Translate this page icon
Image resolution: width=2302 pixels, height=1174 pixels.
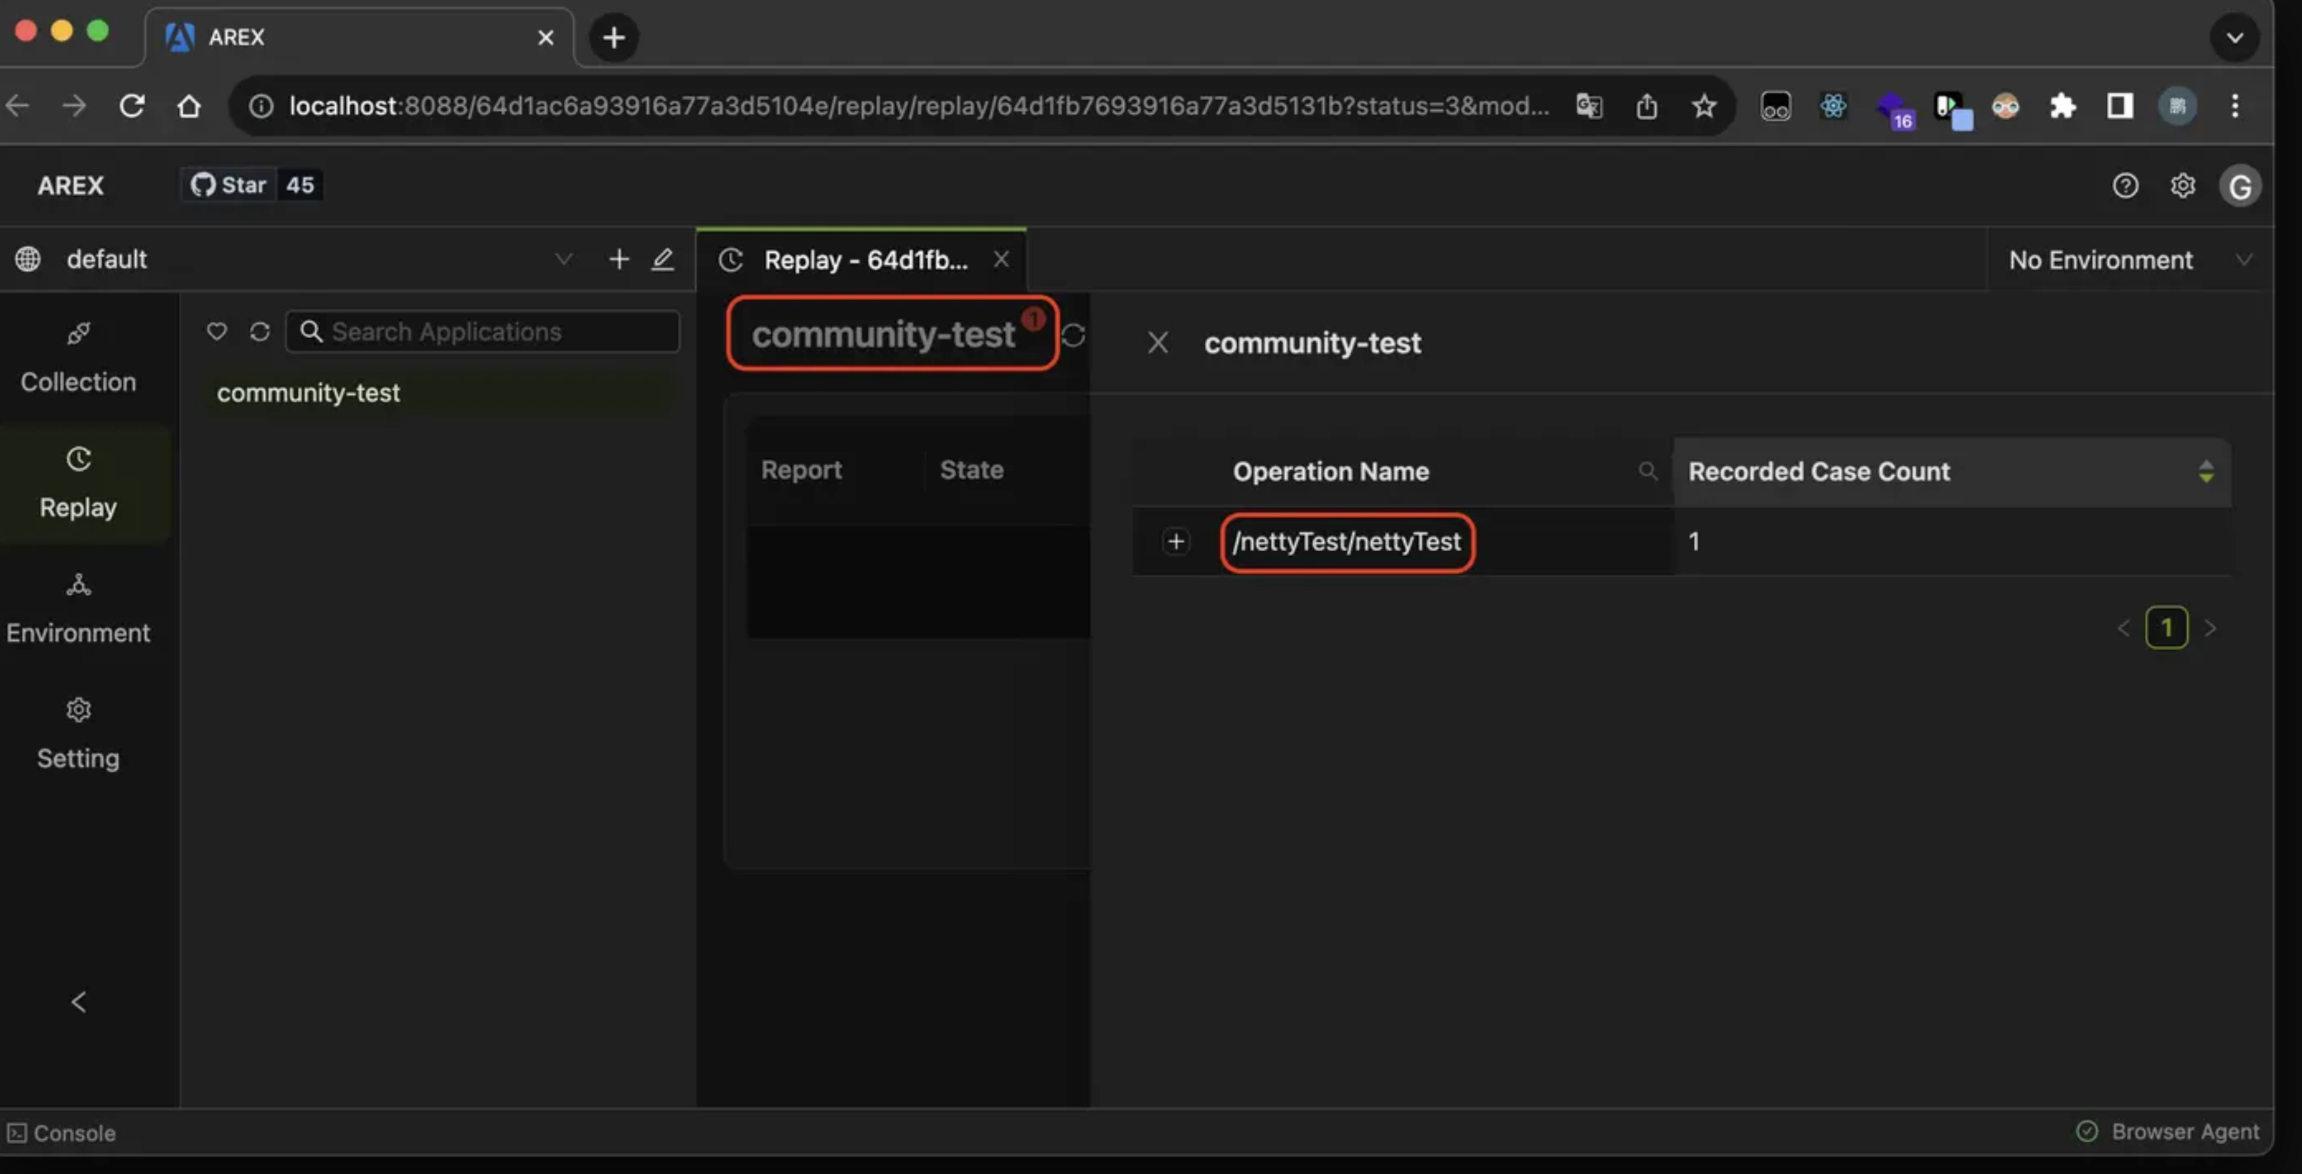pyautogui.click(x=1589, y=106)
